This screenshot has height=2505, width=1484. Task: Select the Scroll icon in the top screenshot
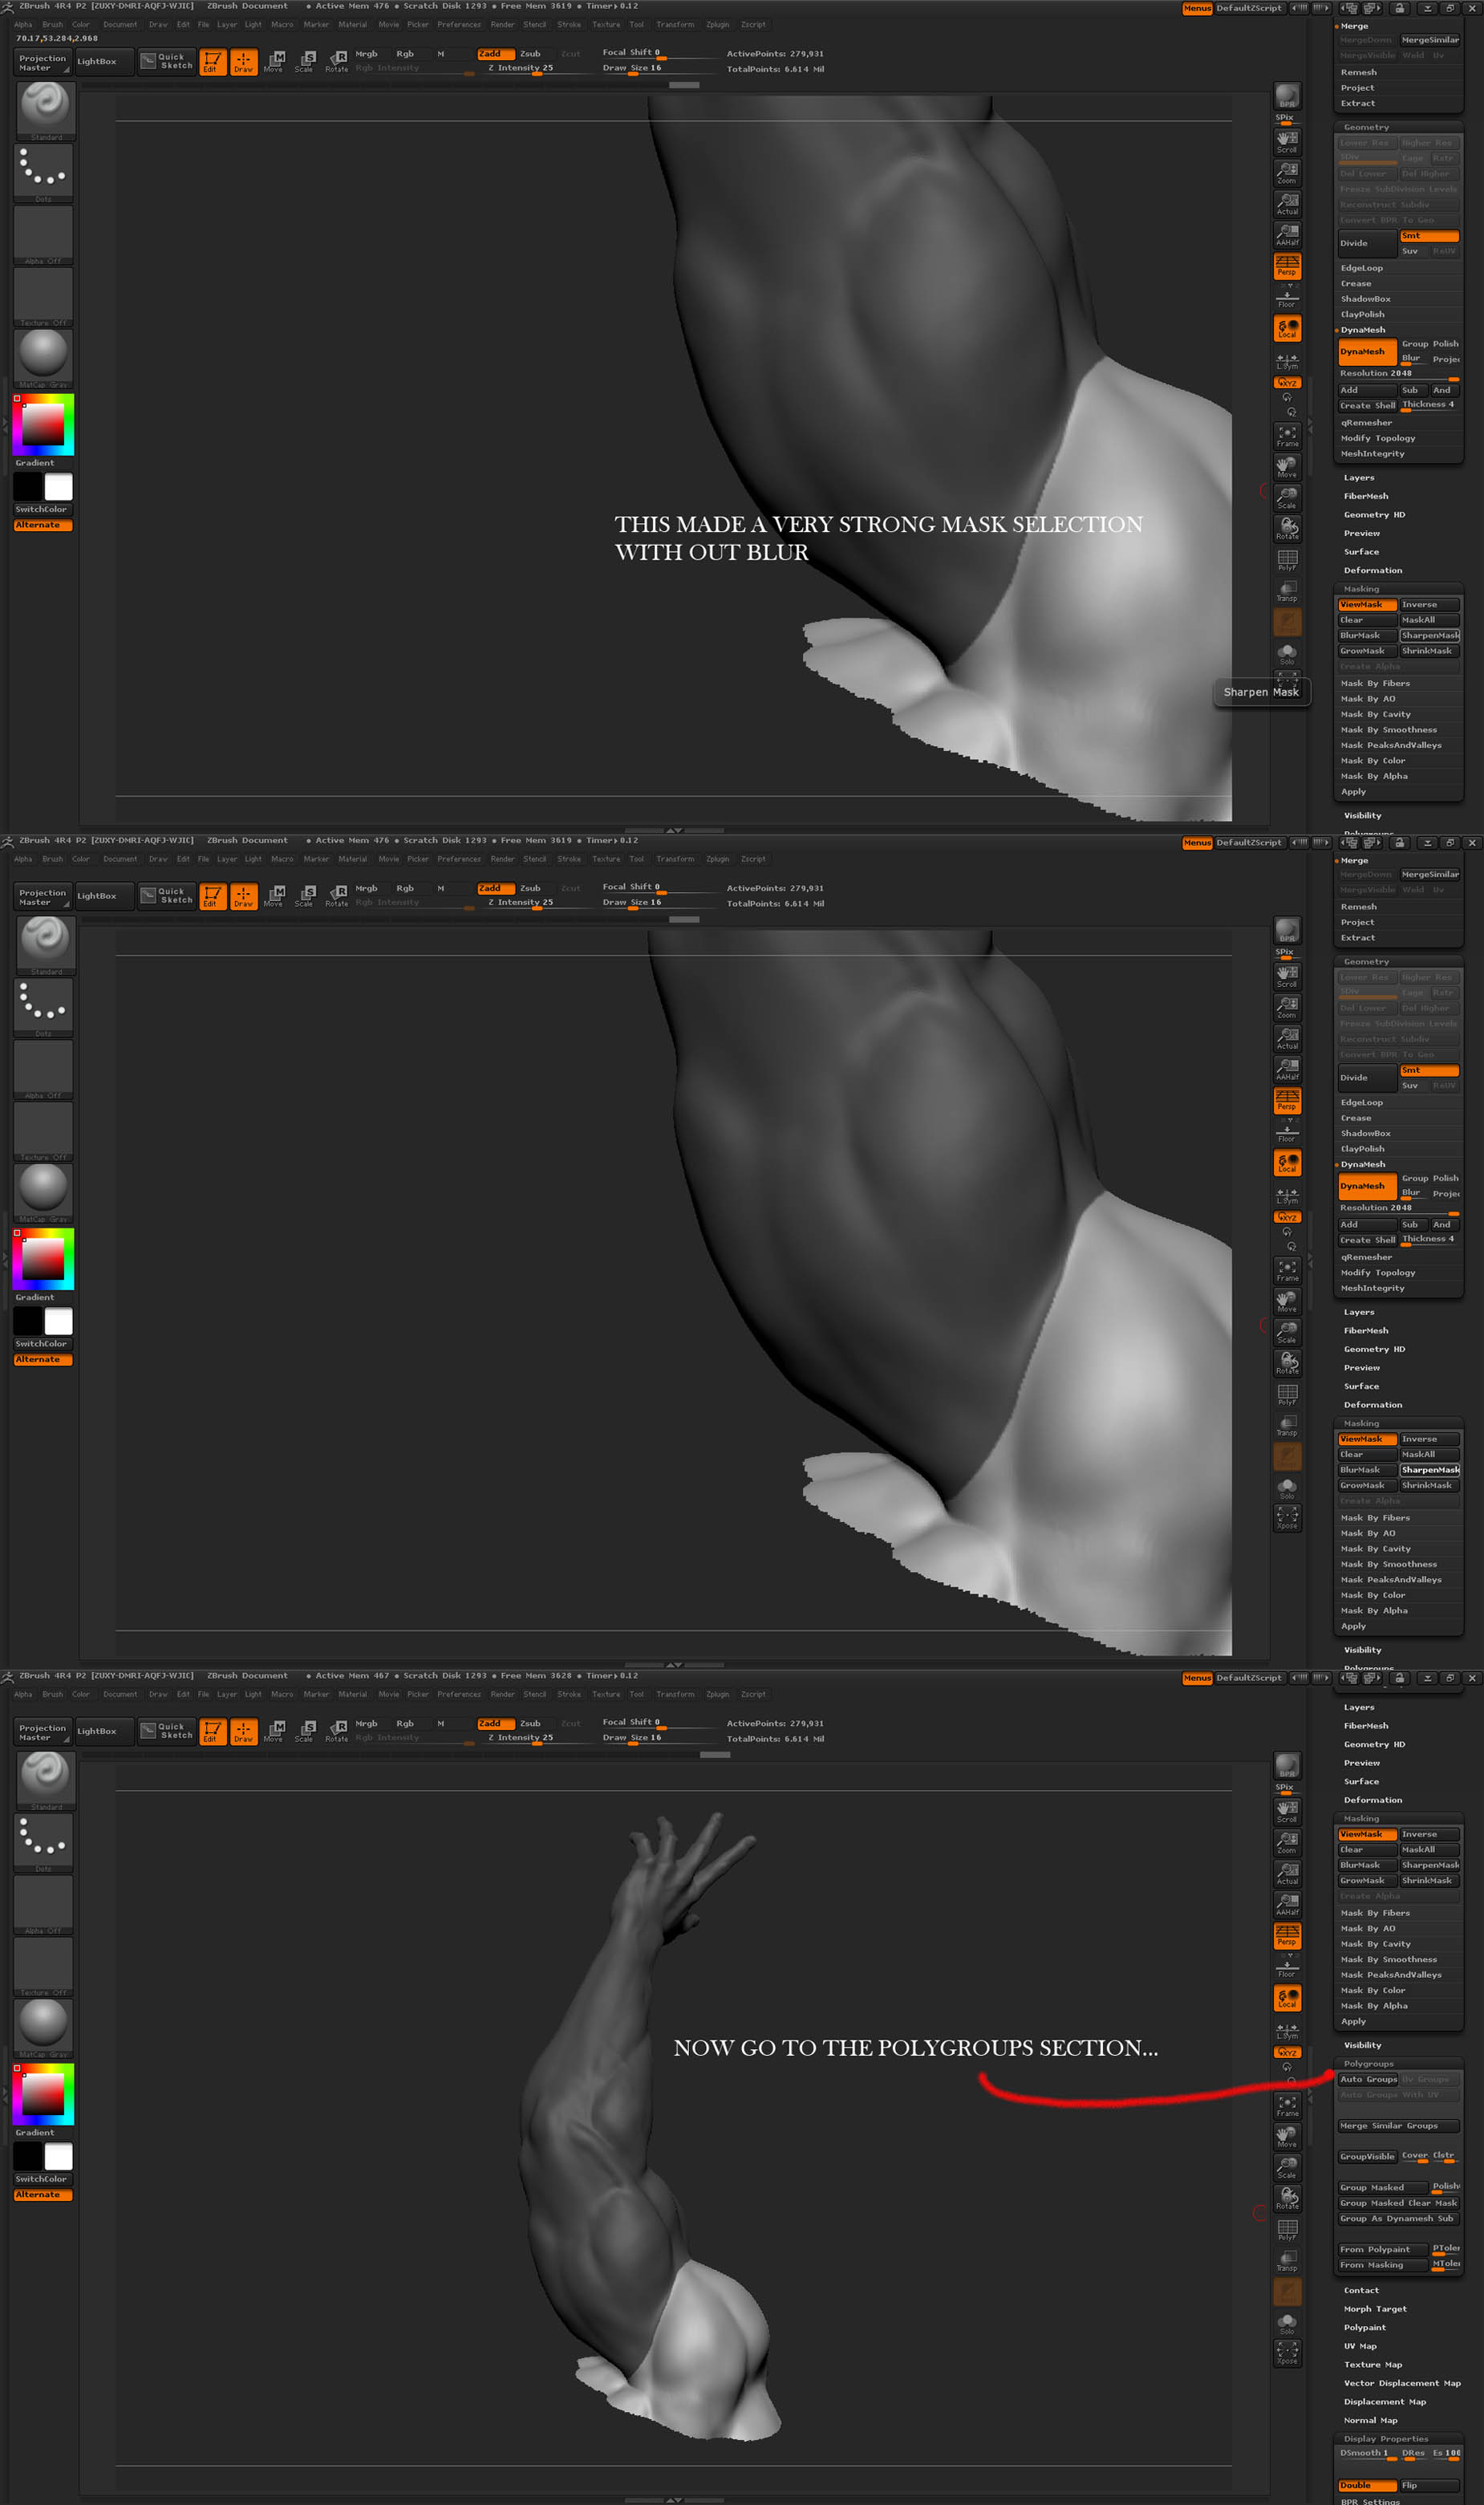(1287, 141)
